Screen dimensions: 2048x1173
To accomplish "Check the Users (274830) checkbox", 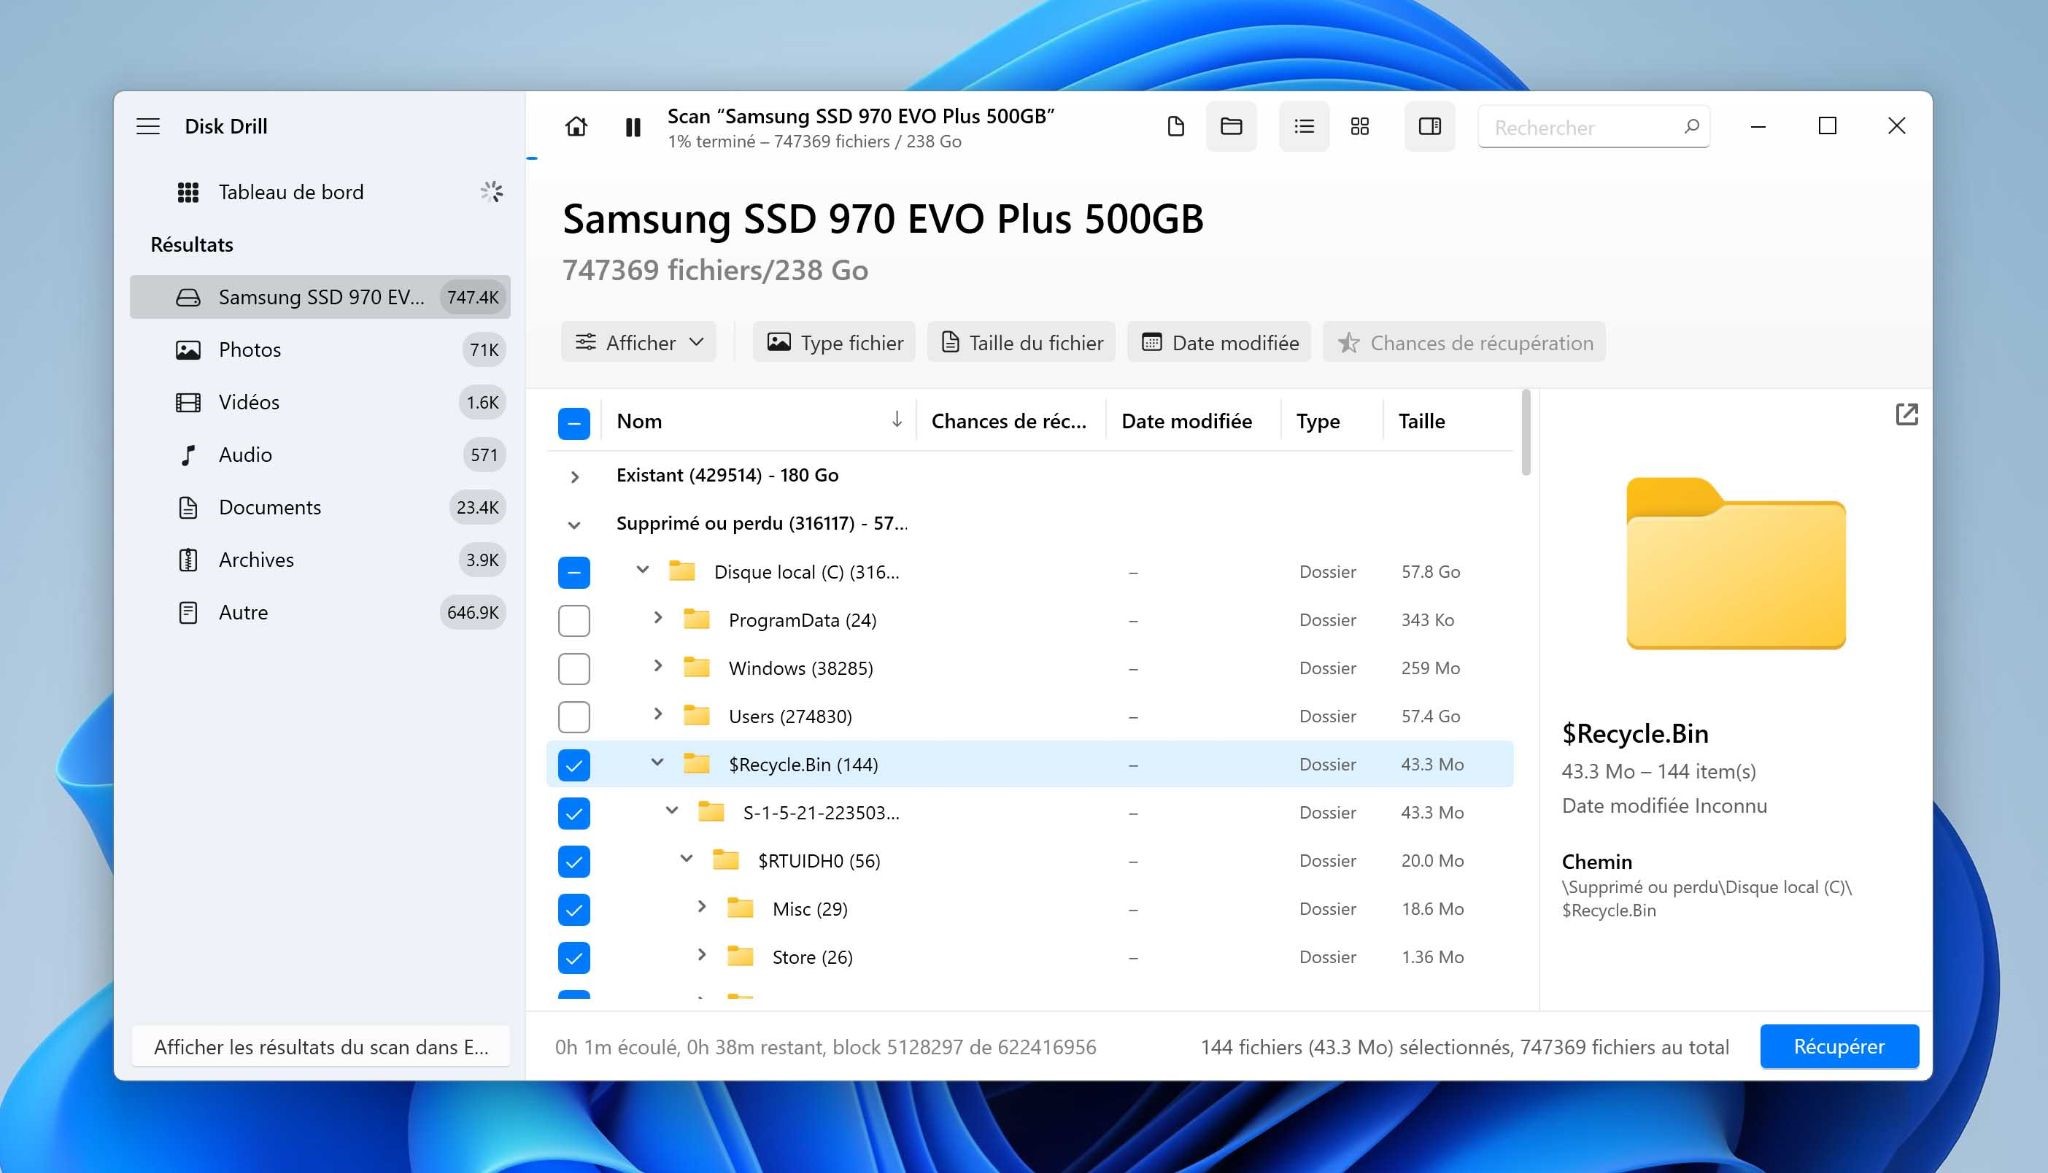I will [x=574, y=716].
